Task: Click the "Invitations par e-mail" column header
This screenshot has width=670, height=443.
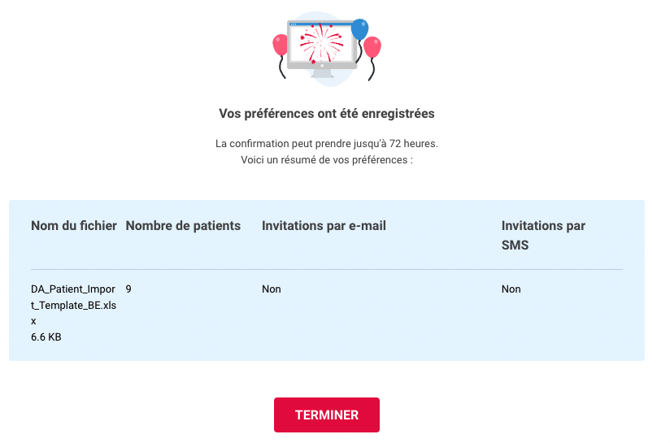Action: pyautogui.click(x=323, y=226)
